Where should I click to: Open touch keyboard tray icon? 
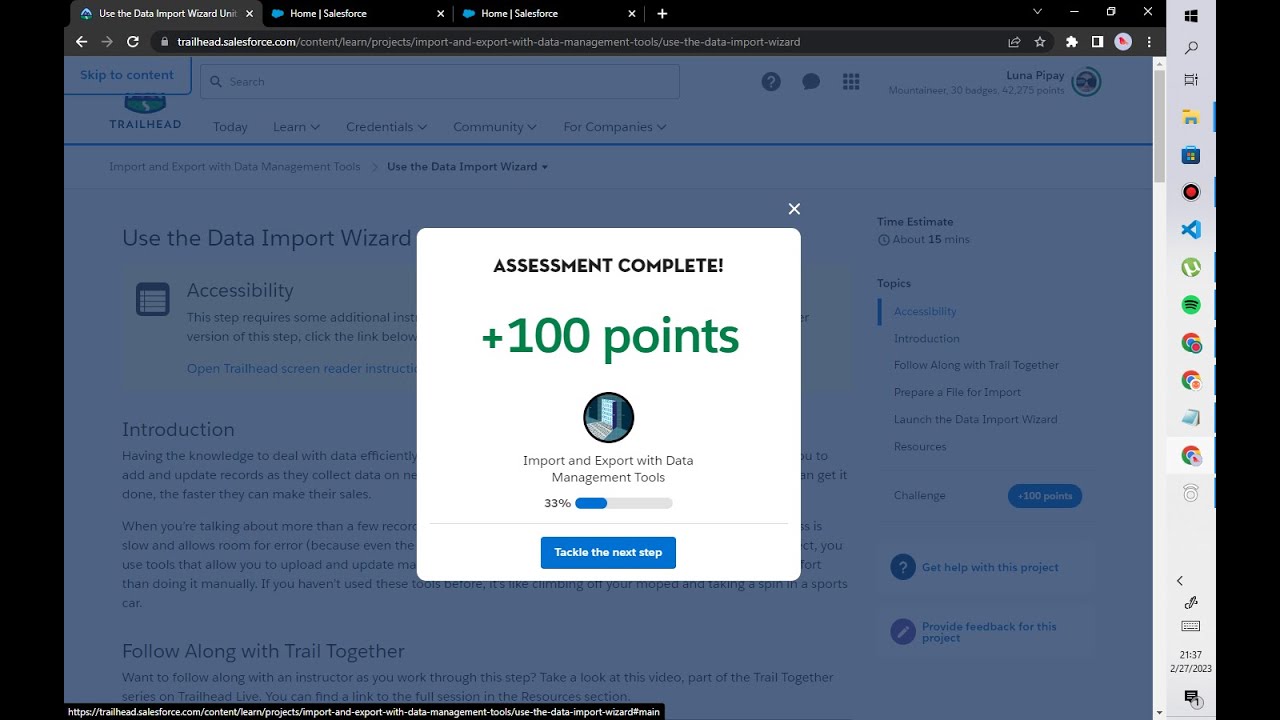pyautogui.click(x=1191, y=626)
